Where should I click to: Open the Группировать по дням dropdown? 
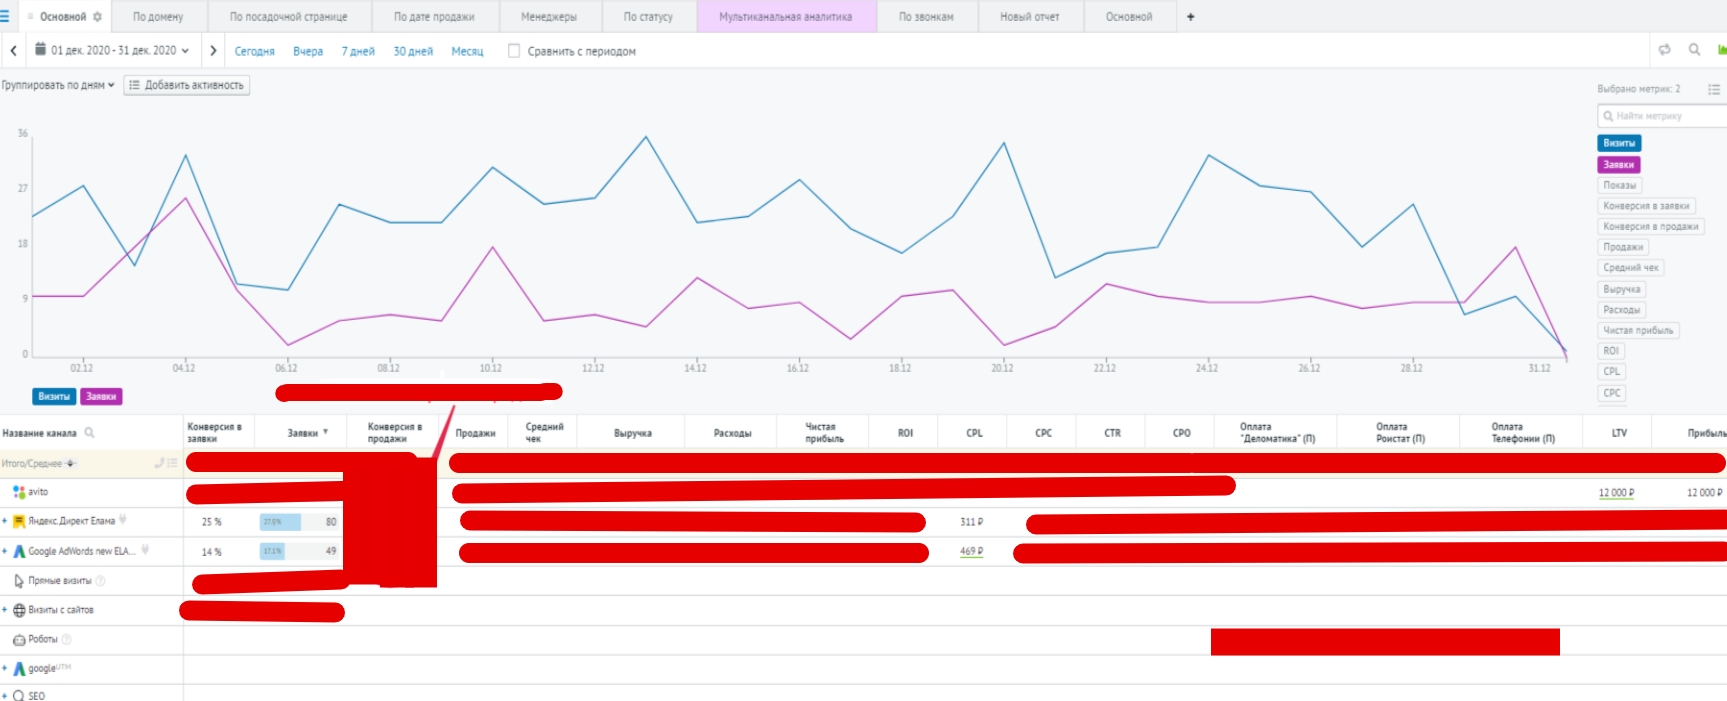click(58, 85)
